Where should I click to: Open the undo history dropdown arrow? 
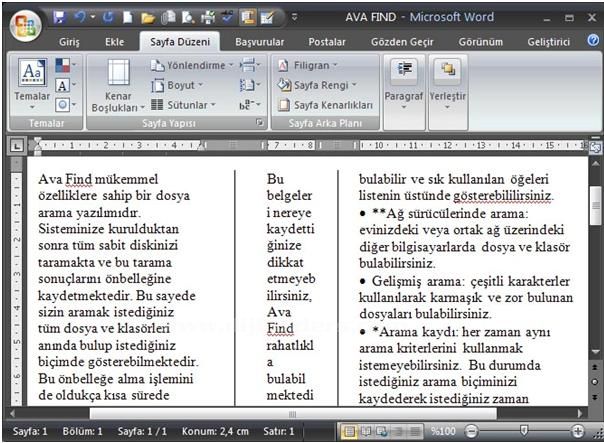pyautogui.click(x=93, y=17)
